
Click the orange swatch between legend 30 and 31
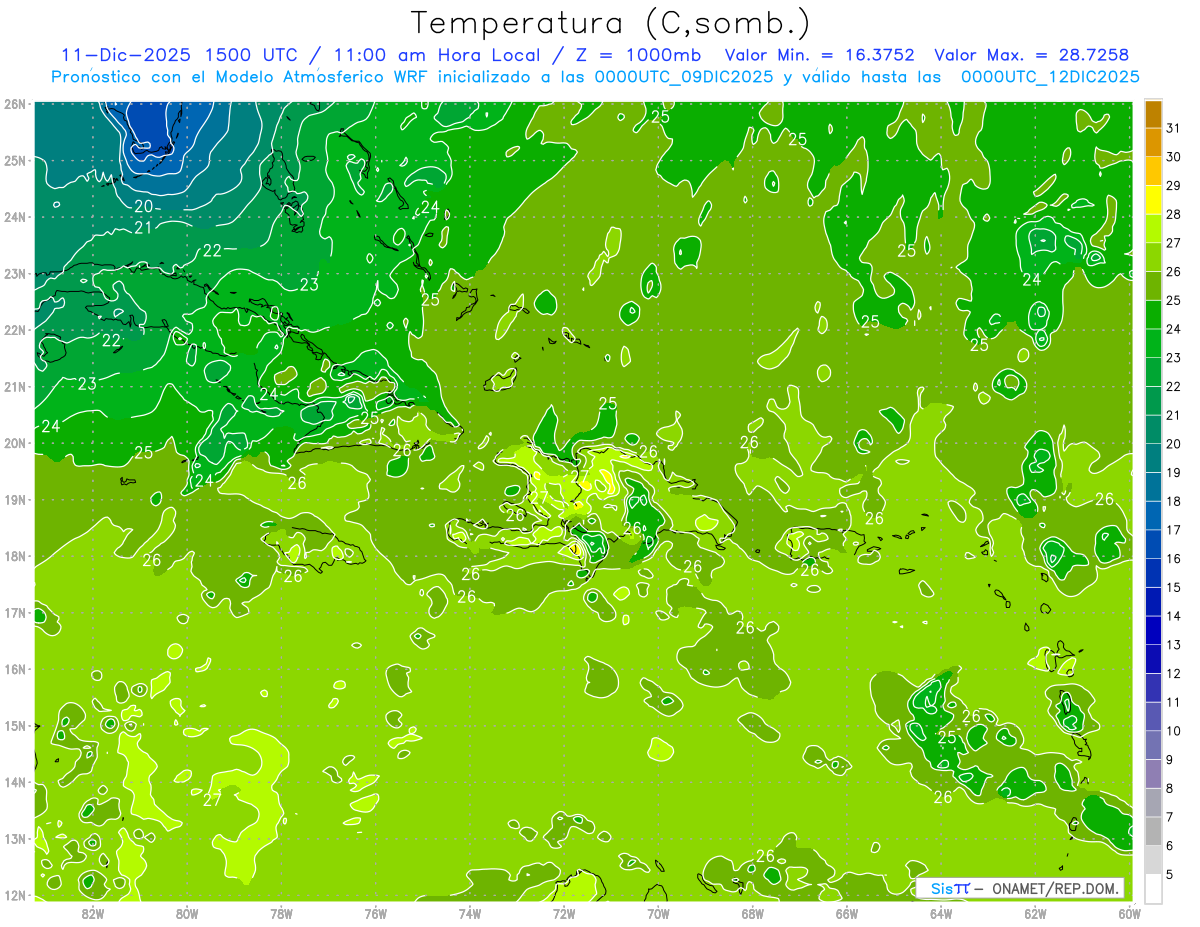[1153, 143]
